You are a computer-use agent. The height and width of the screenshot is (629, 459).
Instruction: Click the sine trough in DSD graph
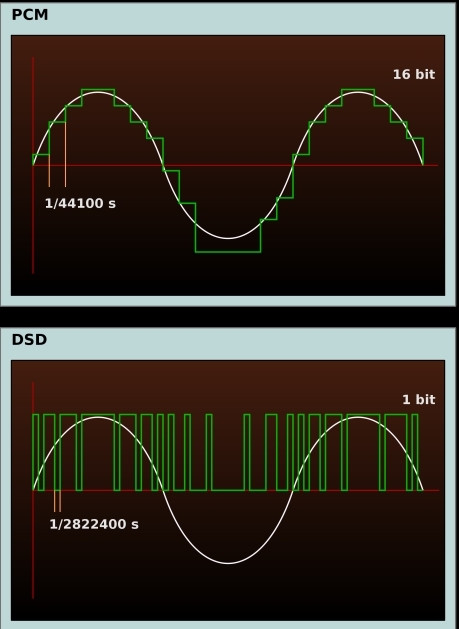pyautogui.click(x=228, y=563)
